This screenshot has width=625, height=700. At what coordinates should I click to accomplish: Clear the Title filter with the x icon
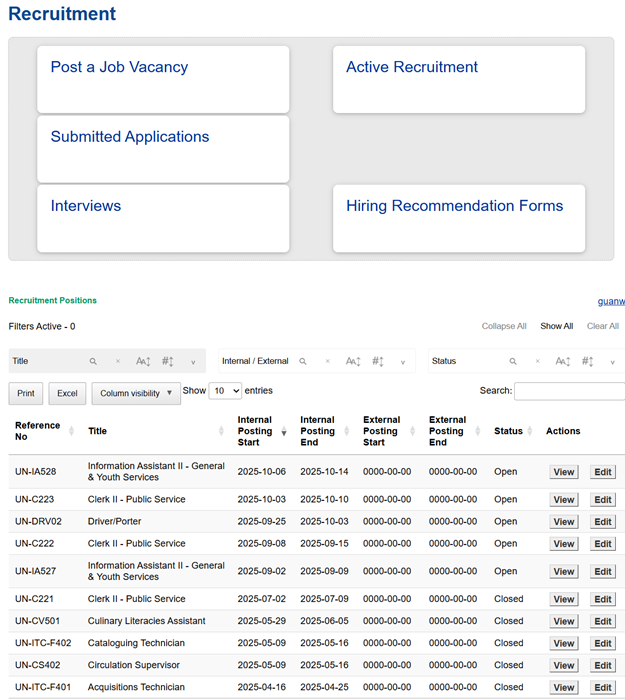(x=117, y=361)
